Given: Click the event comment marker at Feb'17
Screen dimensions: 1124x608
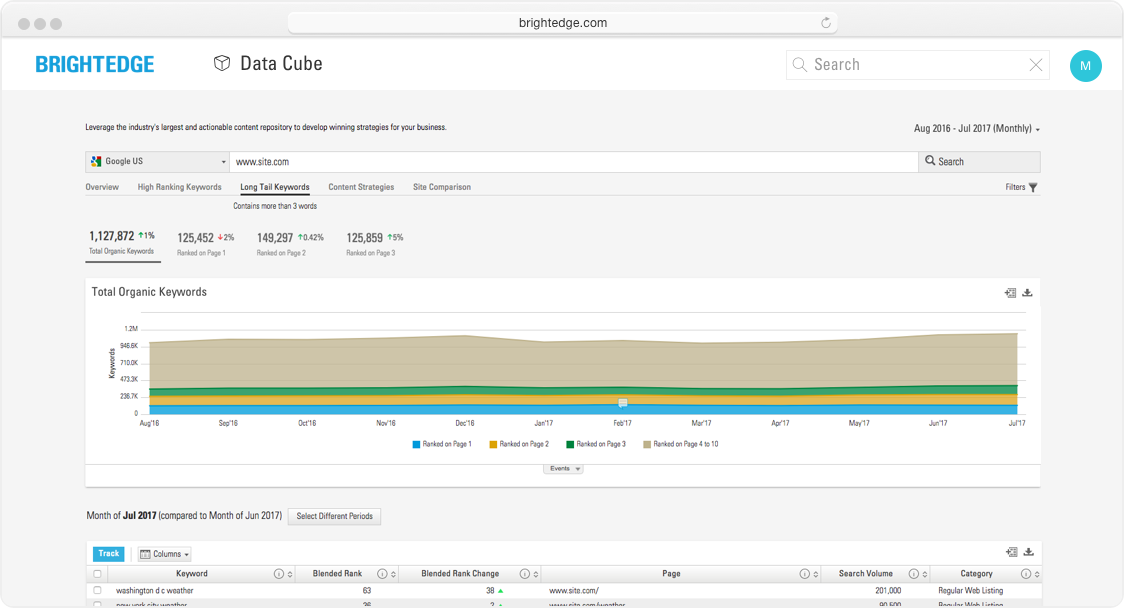Looking at the screenshot, I should pos(622,403).
